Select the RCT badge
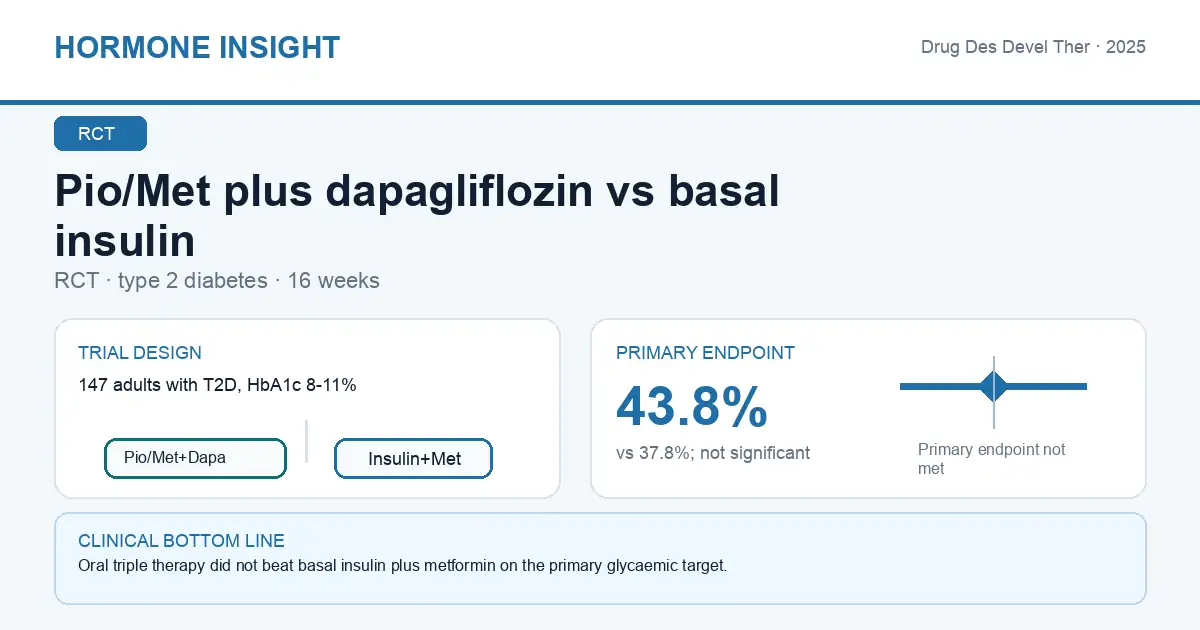This screenshot has width=1200, height=630. click(x=100, y=134)
